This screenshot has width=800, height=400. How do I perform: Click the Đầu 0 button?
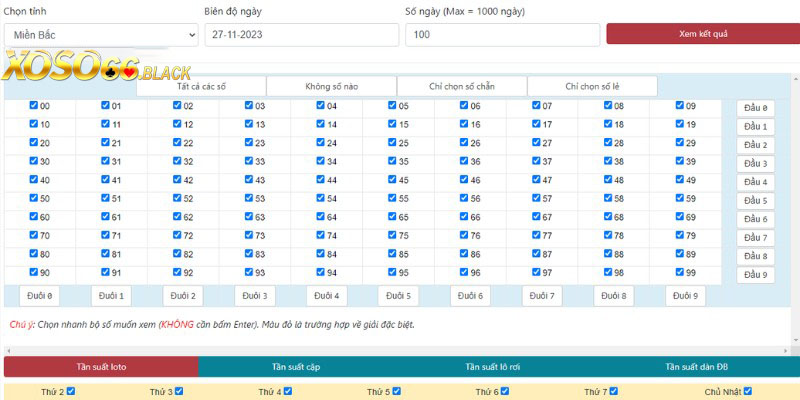pos(756,108)
